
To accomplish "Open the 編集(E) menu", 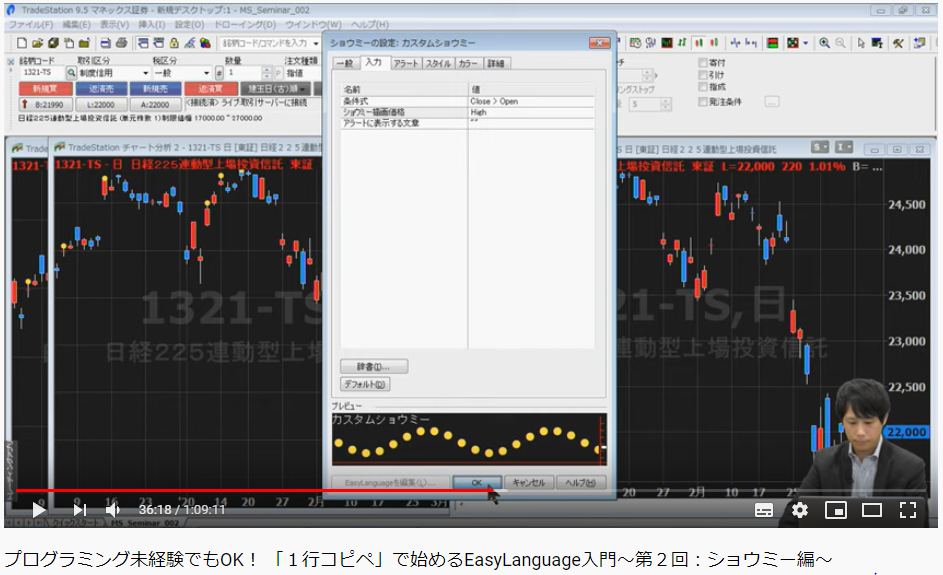I will pyautogui.click(x=76, y=24).
